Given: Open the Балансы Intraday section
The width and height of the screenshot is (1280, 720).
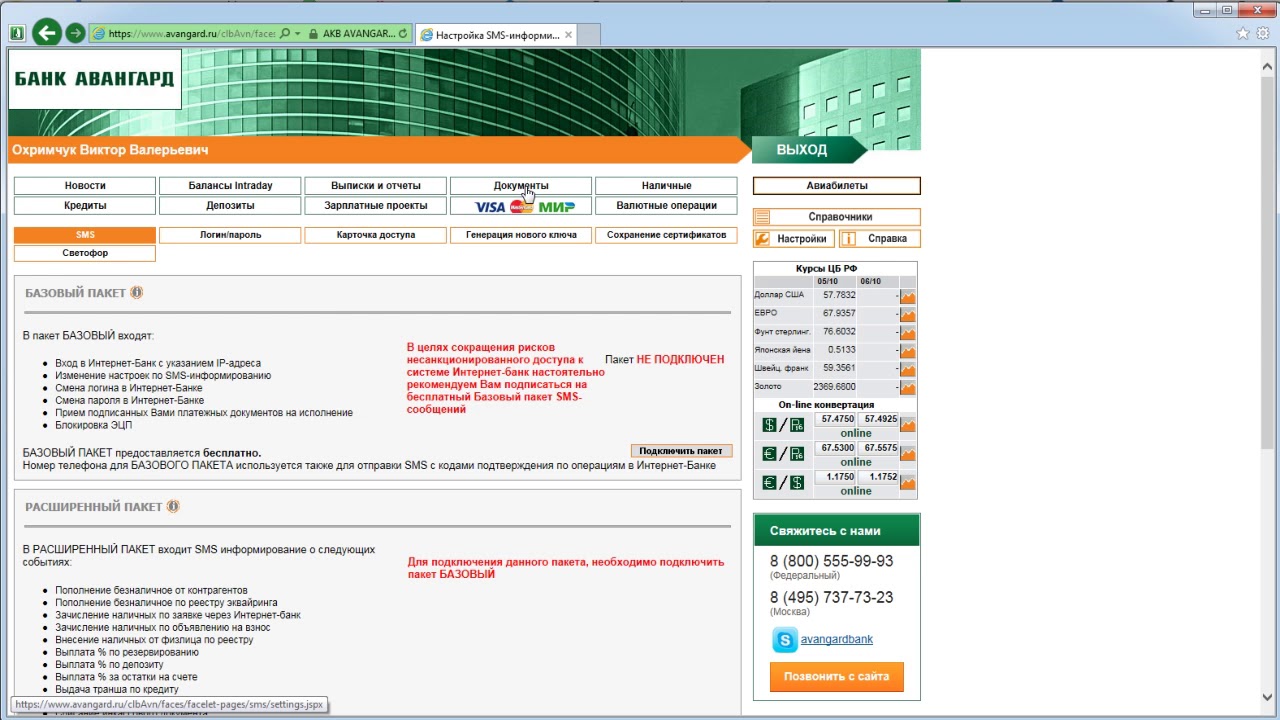Looking at the screenshot, I should tap(230, 186).
